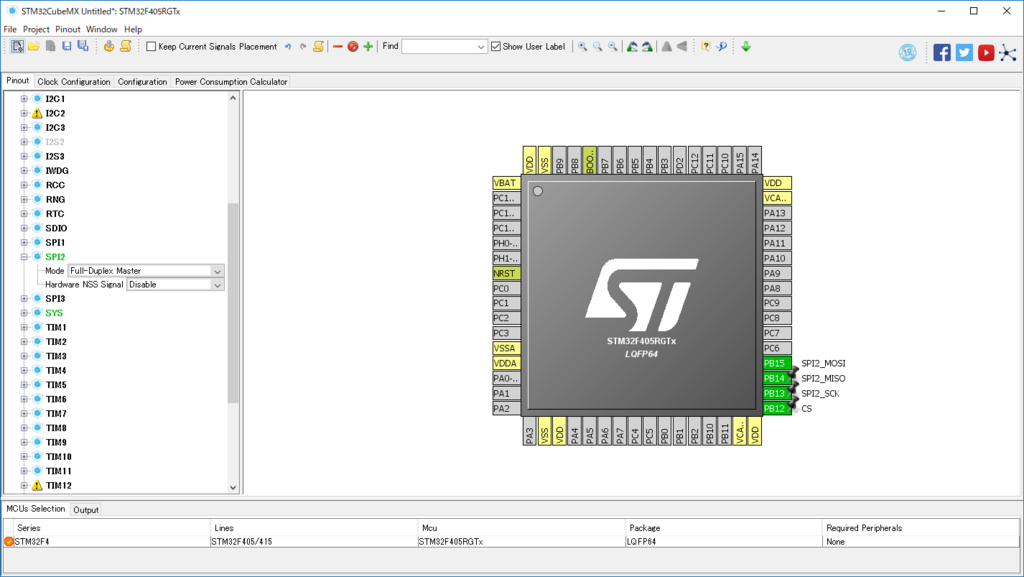The image size is (1024, 577).
Task: Click the red minus Collapse All icon
Action: pos(338,46)
